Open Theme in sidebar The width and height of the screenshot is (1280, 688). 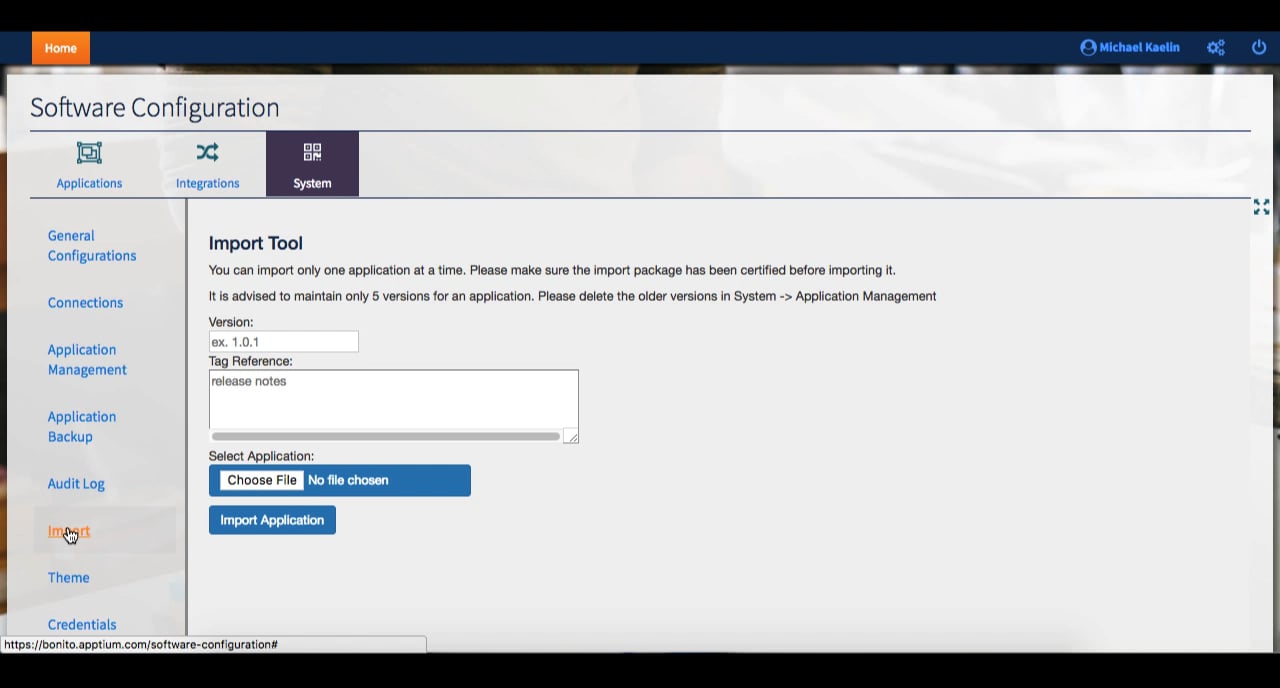point(68,578)
